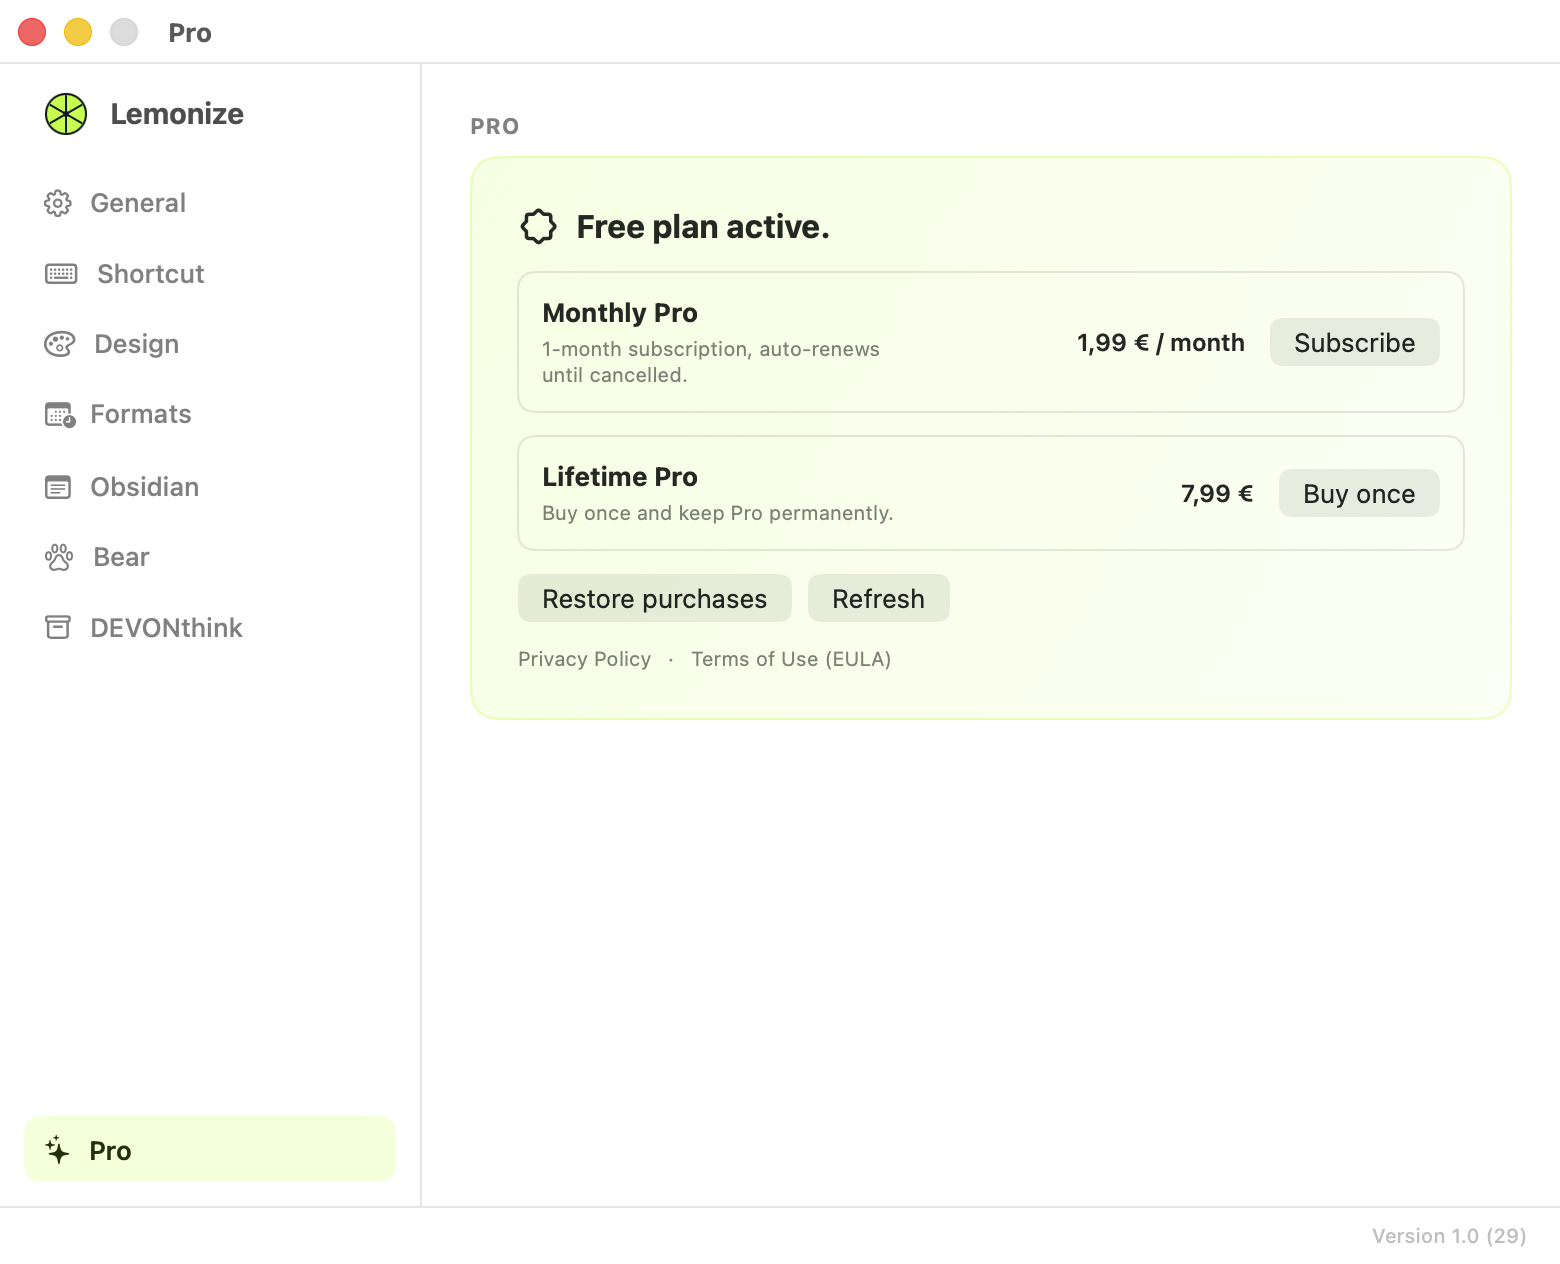1560x1264 pixels.
Task: Click the DEVONthink archive box icon
Action: point(58,627)
